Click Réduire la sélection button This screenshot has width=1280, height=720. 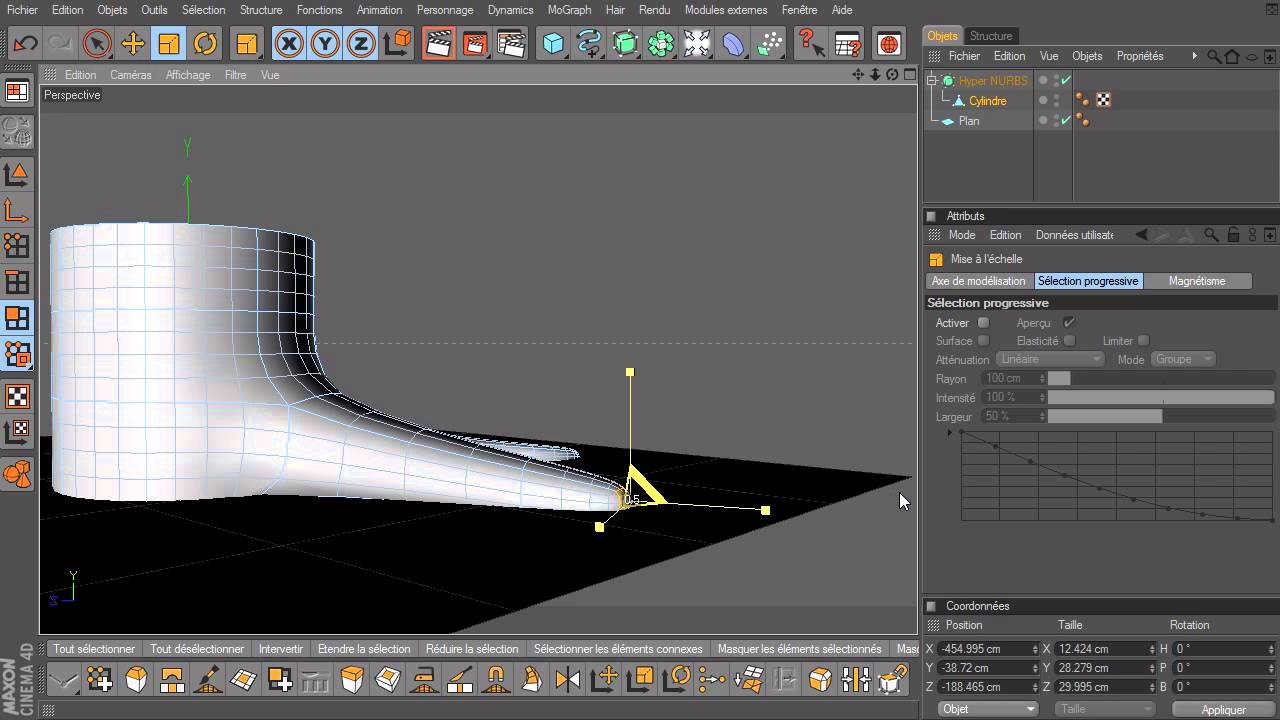[472, 649]
